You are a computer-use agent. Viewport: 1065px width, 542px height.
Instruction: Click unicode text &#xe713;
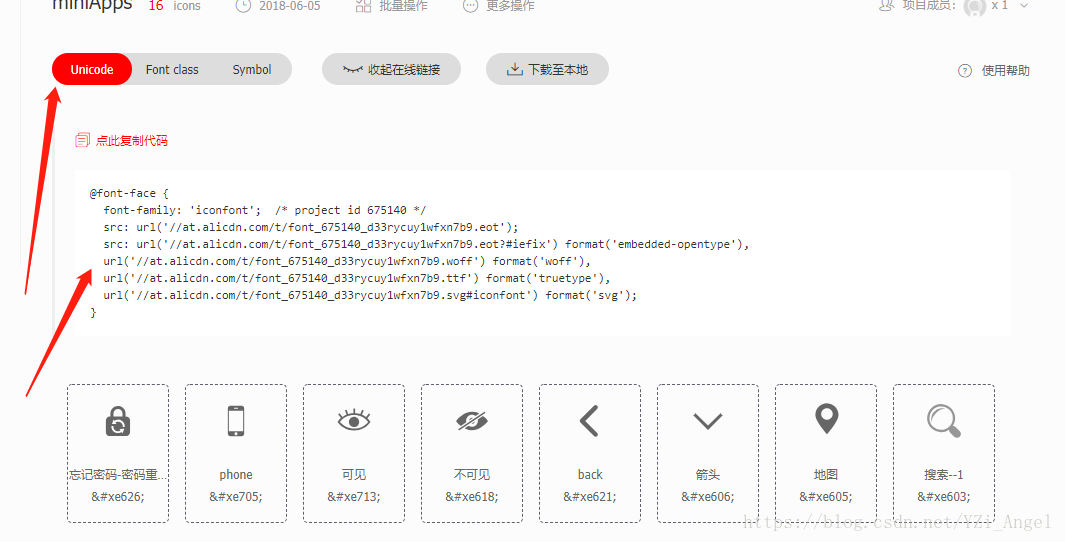[354, 496]
